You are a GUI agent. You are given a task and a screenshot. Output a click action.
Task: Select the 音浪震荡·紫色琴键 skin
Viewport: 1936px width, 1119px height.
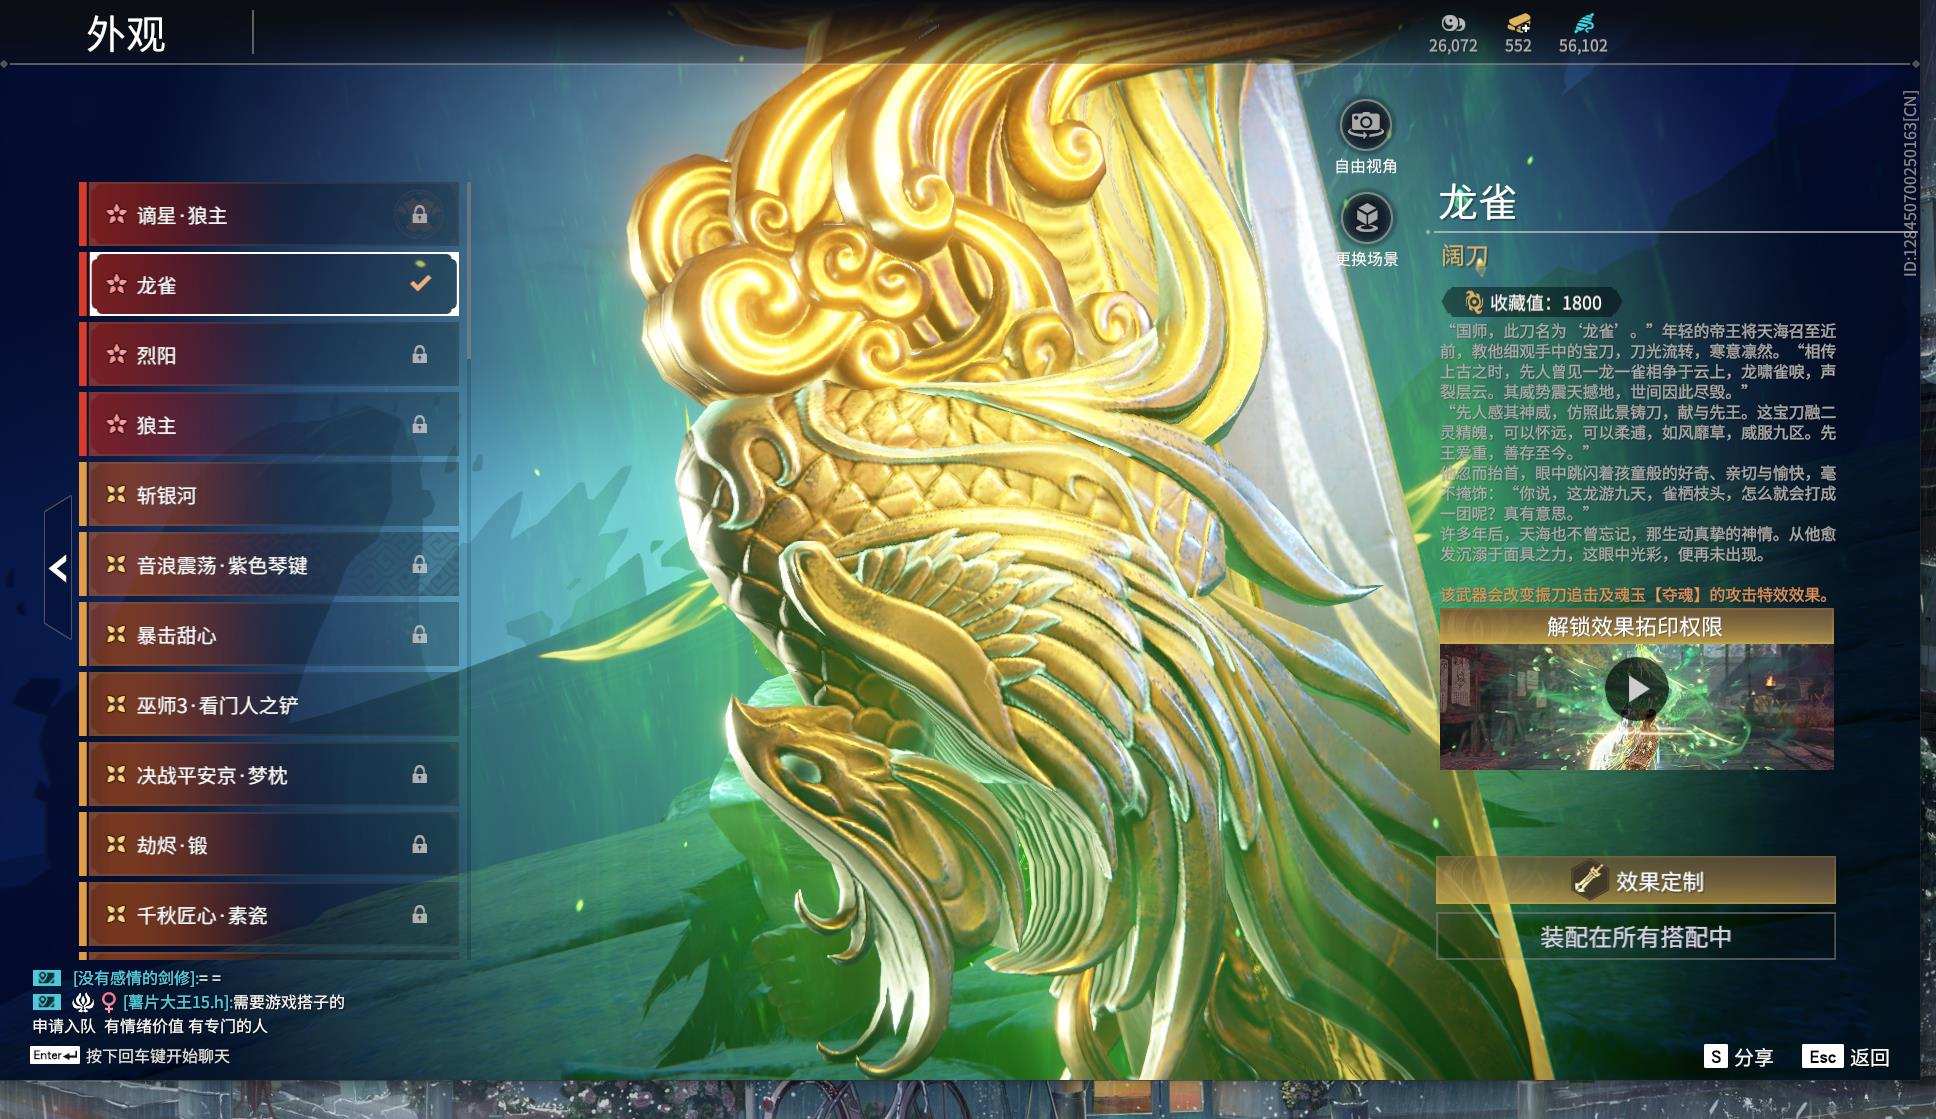click(269, 564)
